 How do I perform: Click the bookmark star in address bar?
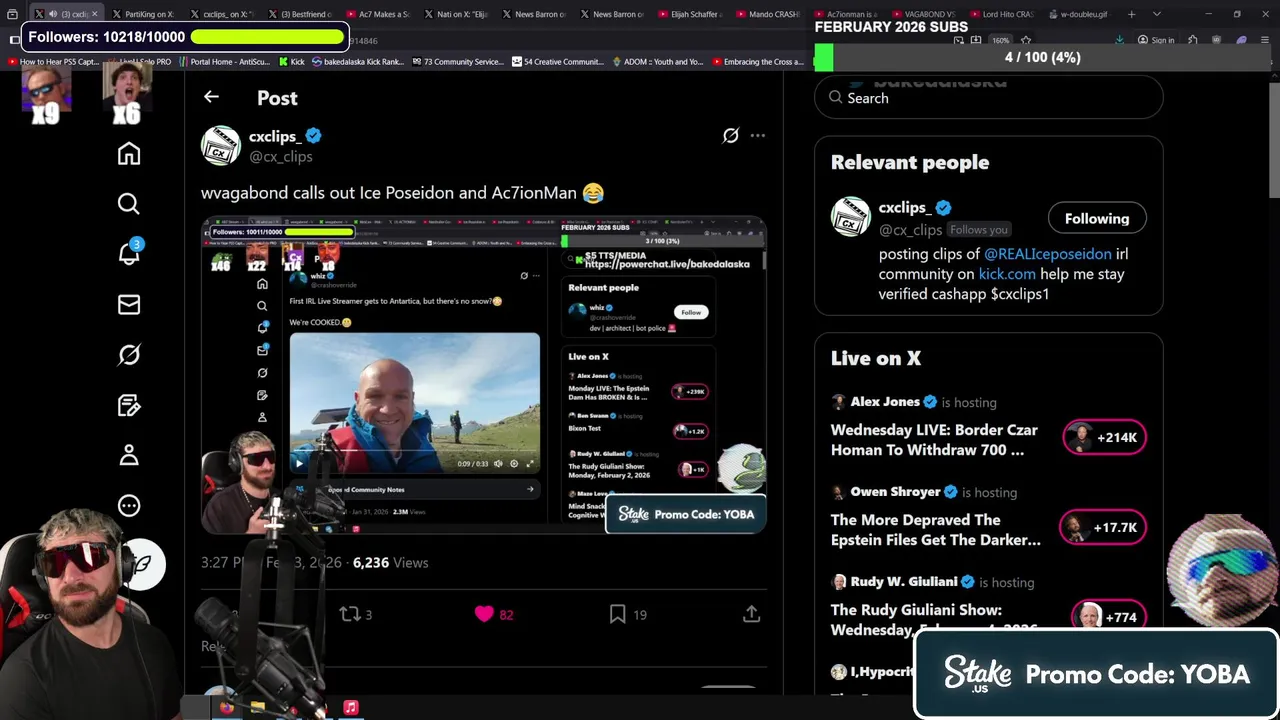point(1026,40)
